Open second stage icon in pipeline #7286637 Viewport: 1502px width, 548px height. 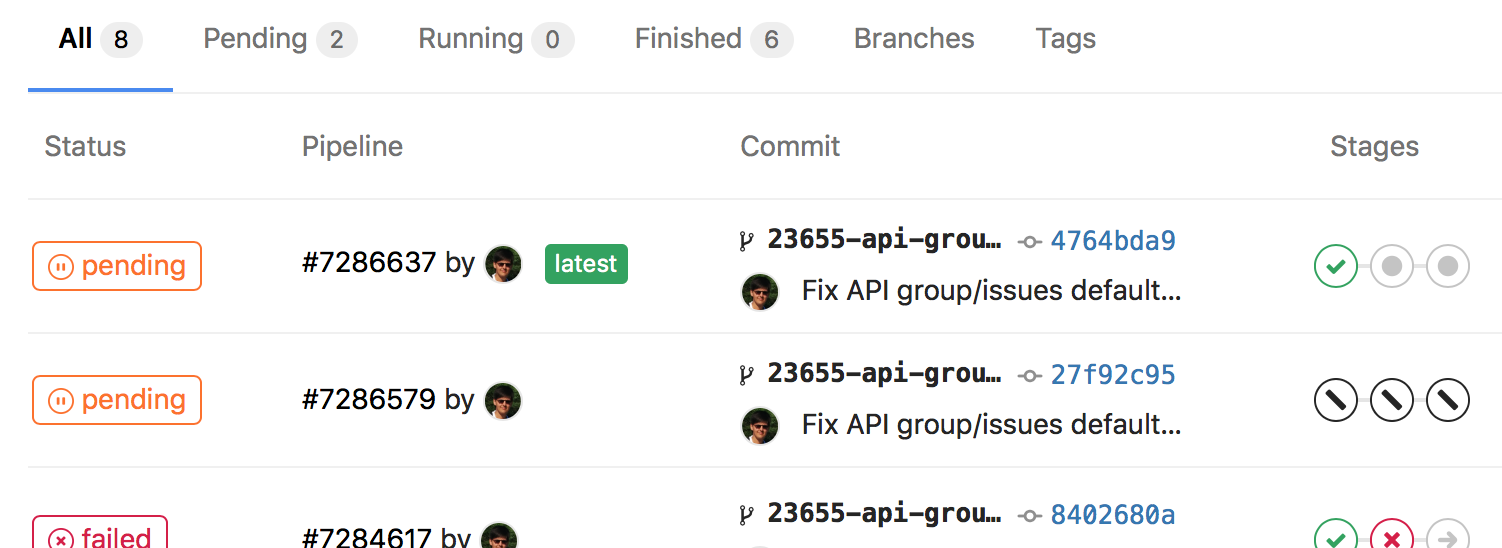point(1391,266)
